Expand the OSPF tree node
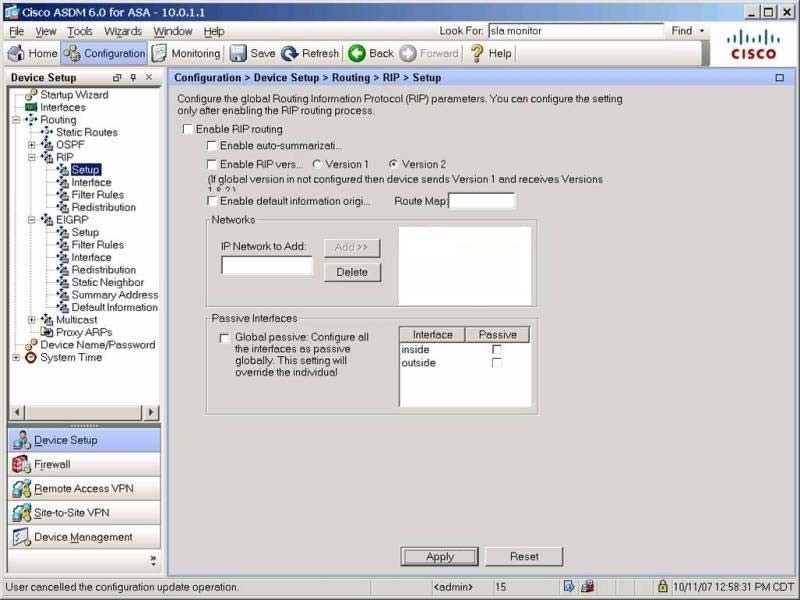Viewport: 800px width, 600px height. (32, 145)
